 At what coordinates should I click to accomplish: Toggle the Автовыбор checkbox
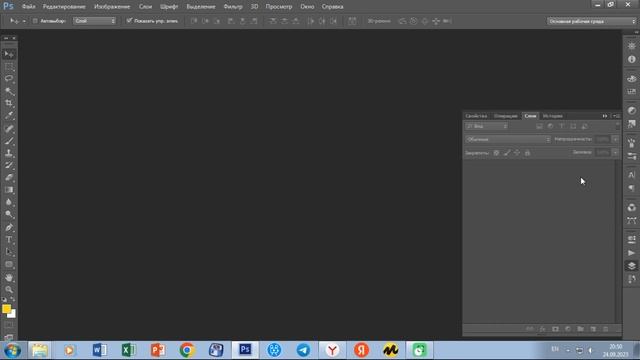click(35, 21)
